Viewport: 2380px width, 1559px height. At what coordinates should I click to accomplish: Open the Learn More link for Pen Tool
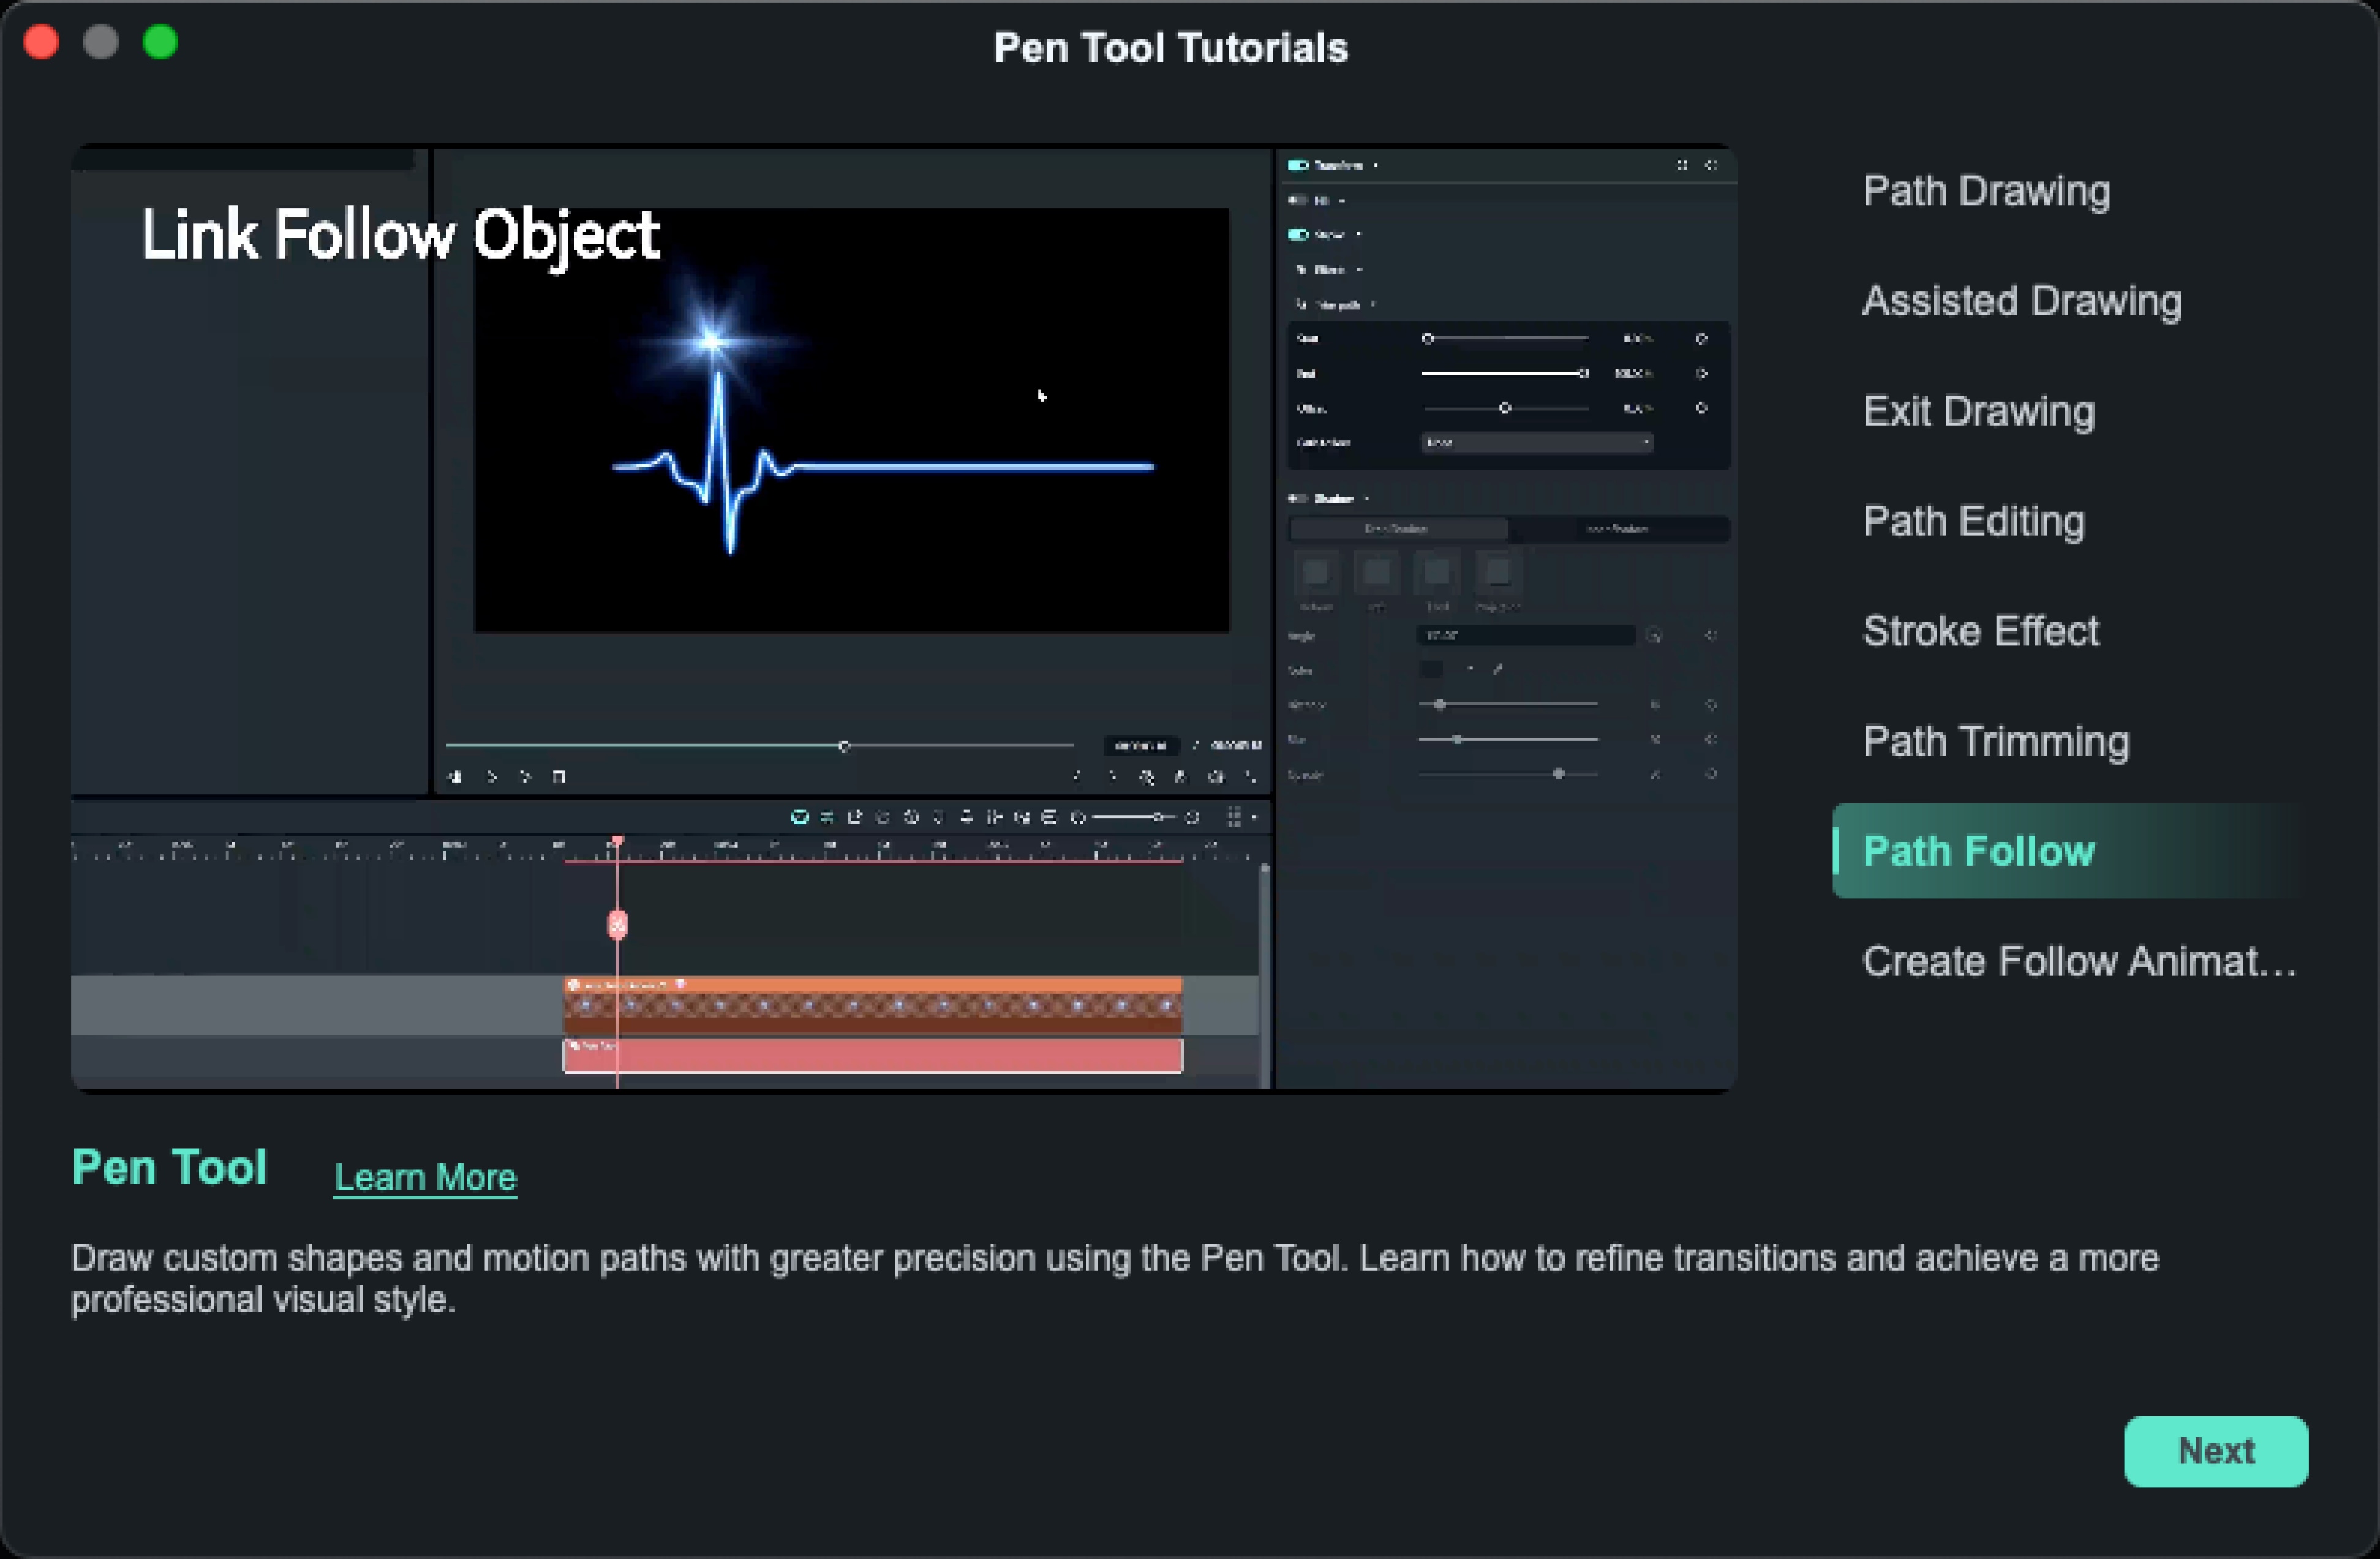425,1177
